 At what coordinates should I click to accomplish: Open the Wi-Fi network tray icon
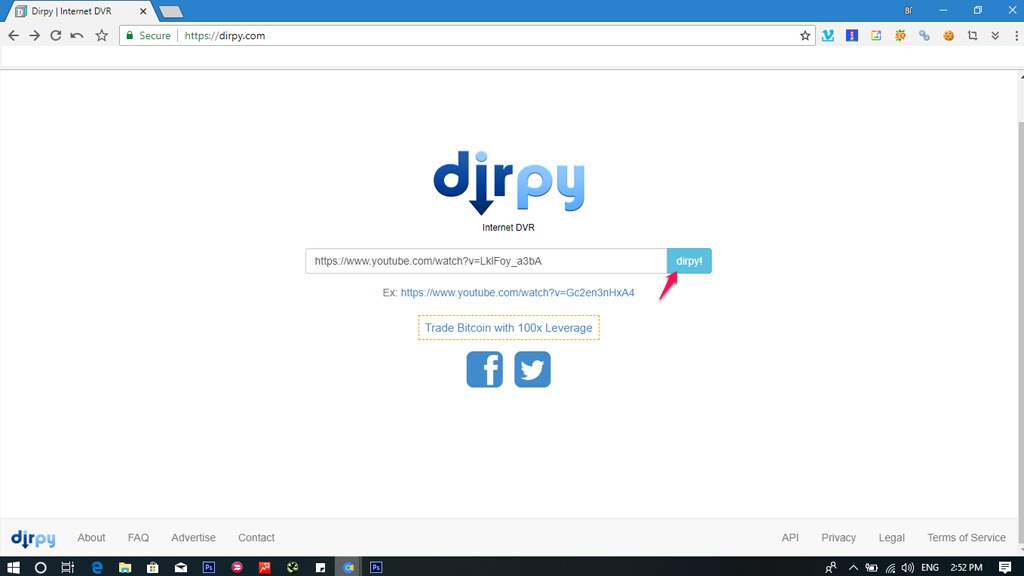click(x=890, y=567)
